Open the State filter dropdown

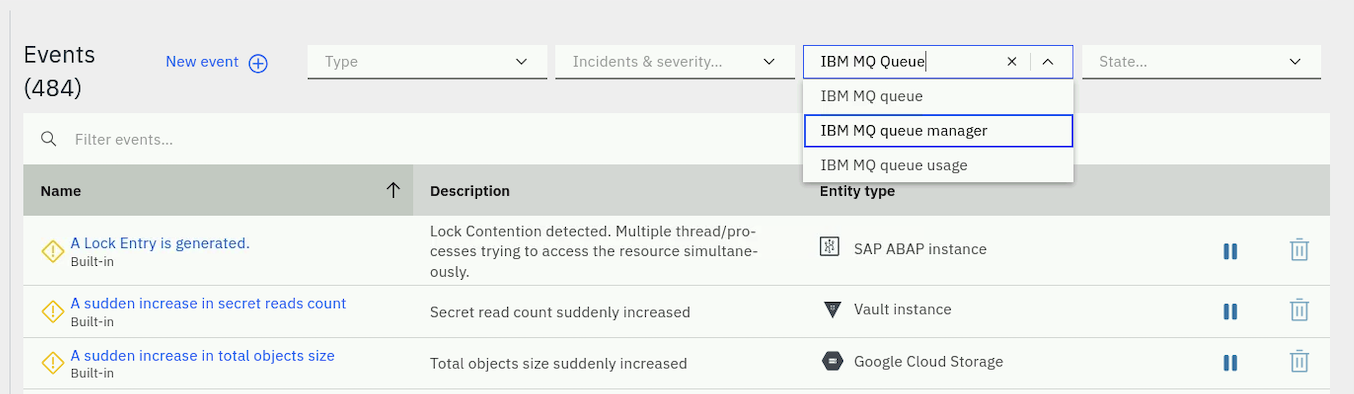[1201, 62]
